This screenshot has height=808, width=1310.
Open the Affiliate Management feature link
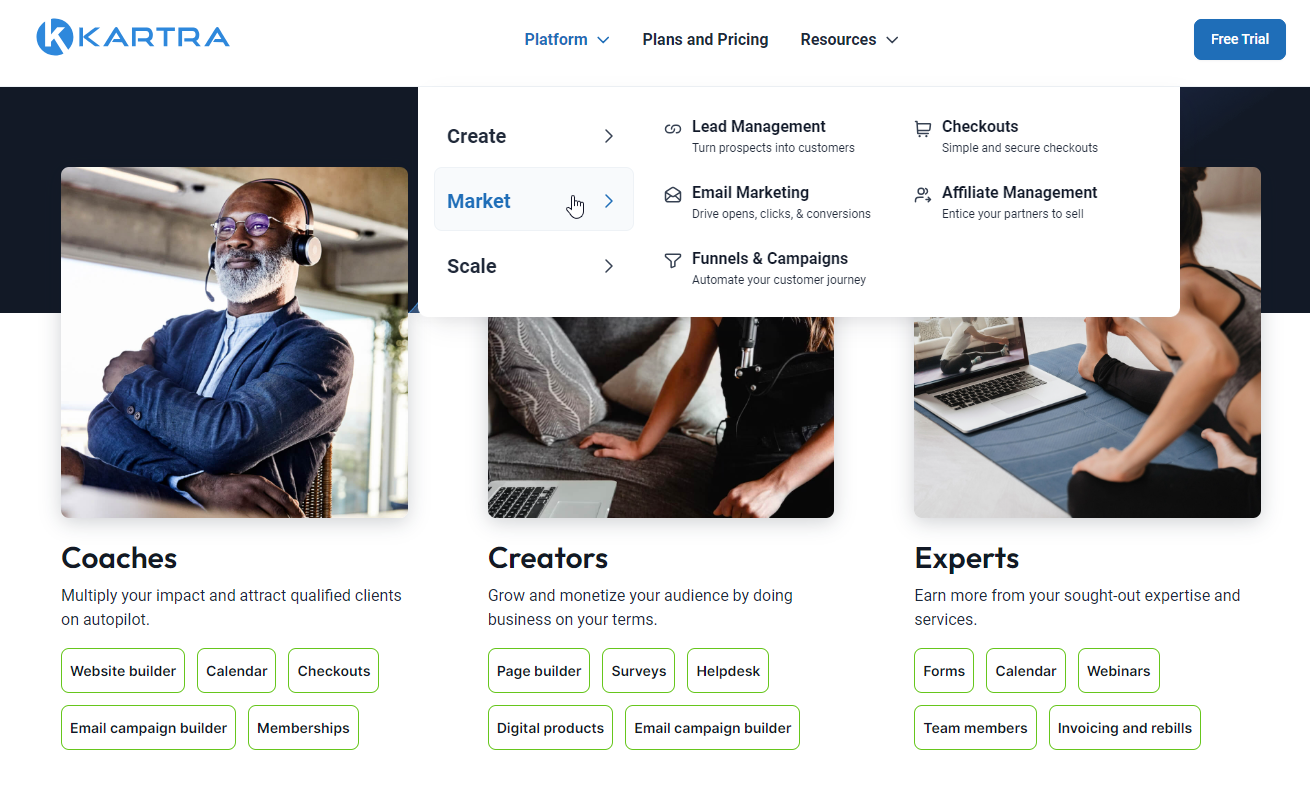tap(1019, 193)
